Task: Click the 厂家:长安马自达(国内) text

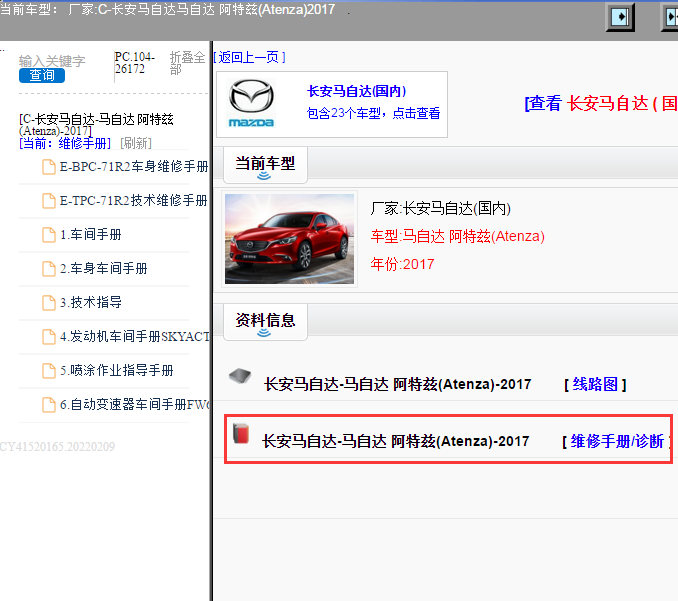Action: pyautogui.click(x=441, y=209)
